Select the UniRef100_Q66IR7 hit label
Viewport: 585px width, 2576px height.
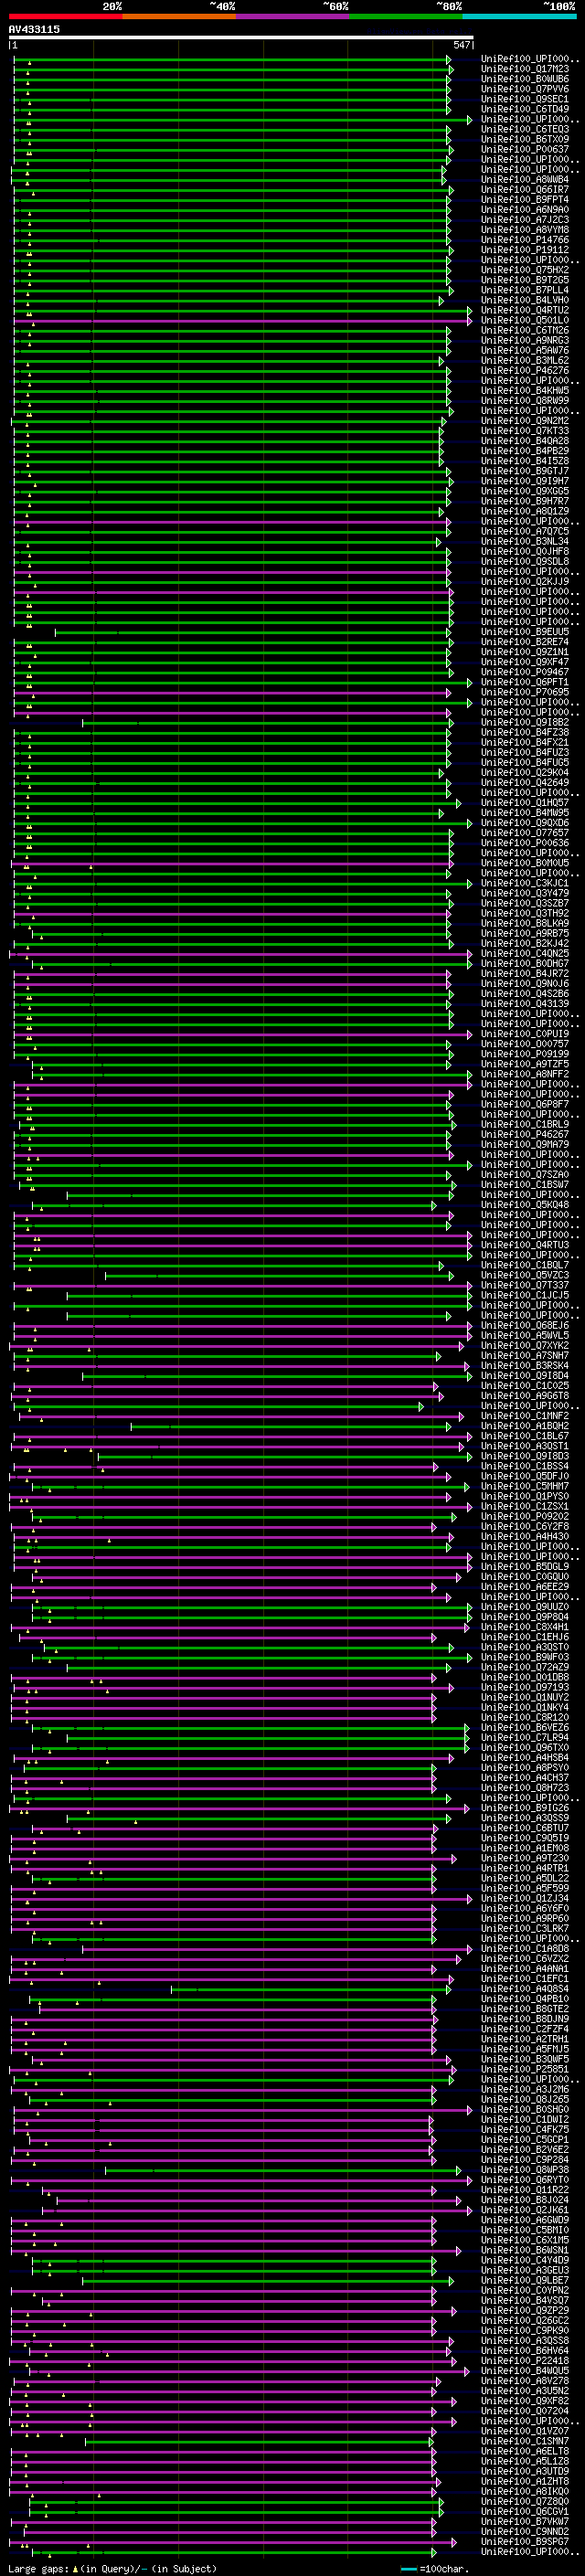[x=525, y=190]
